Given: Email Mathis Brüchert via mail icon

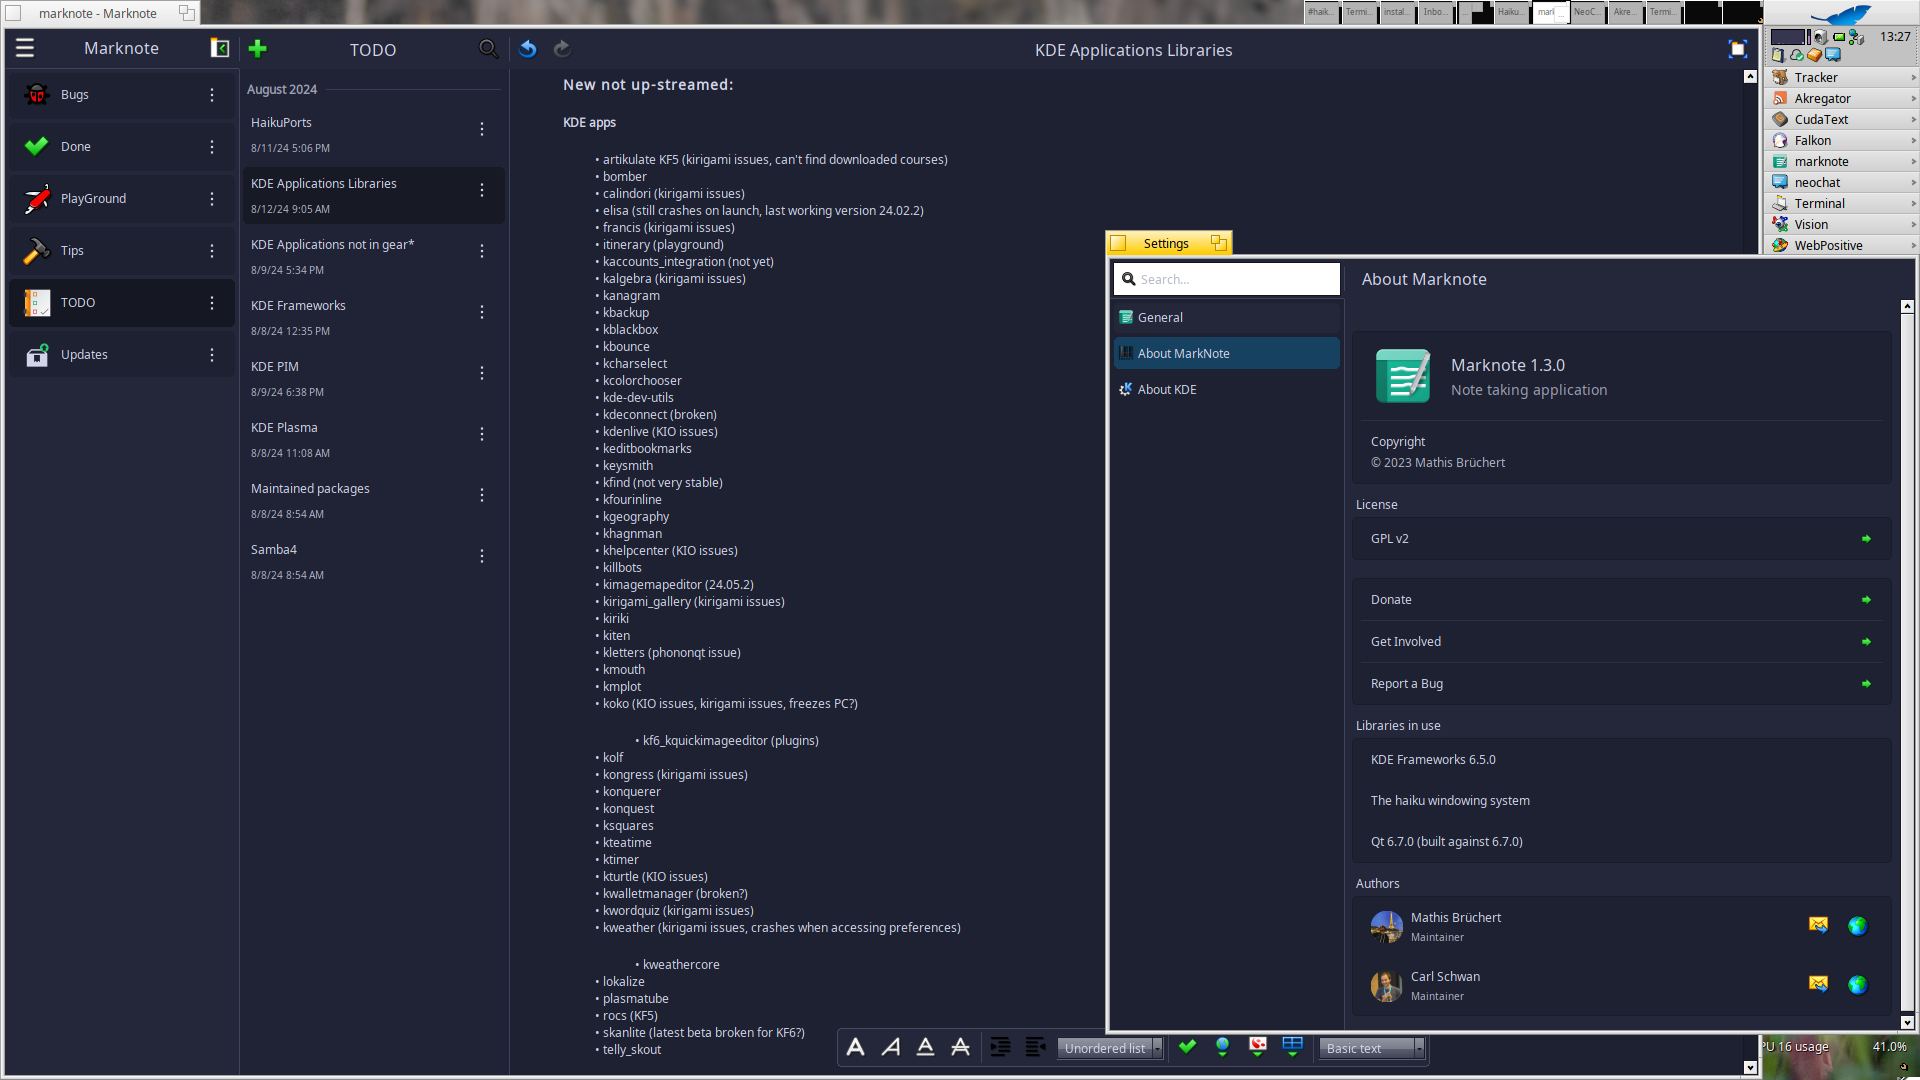Looking at the screenshot, I should coord(1818,925).
